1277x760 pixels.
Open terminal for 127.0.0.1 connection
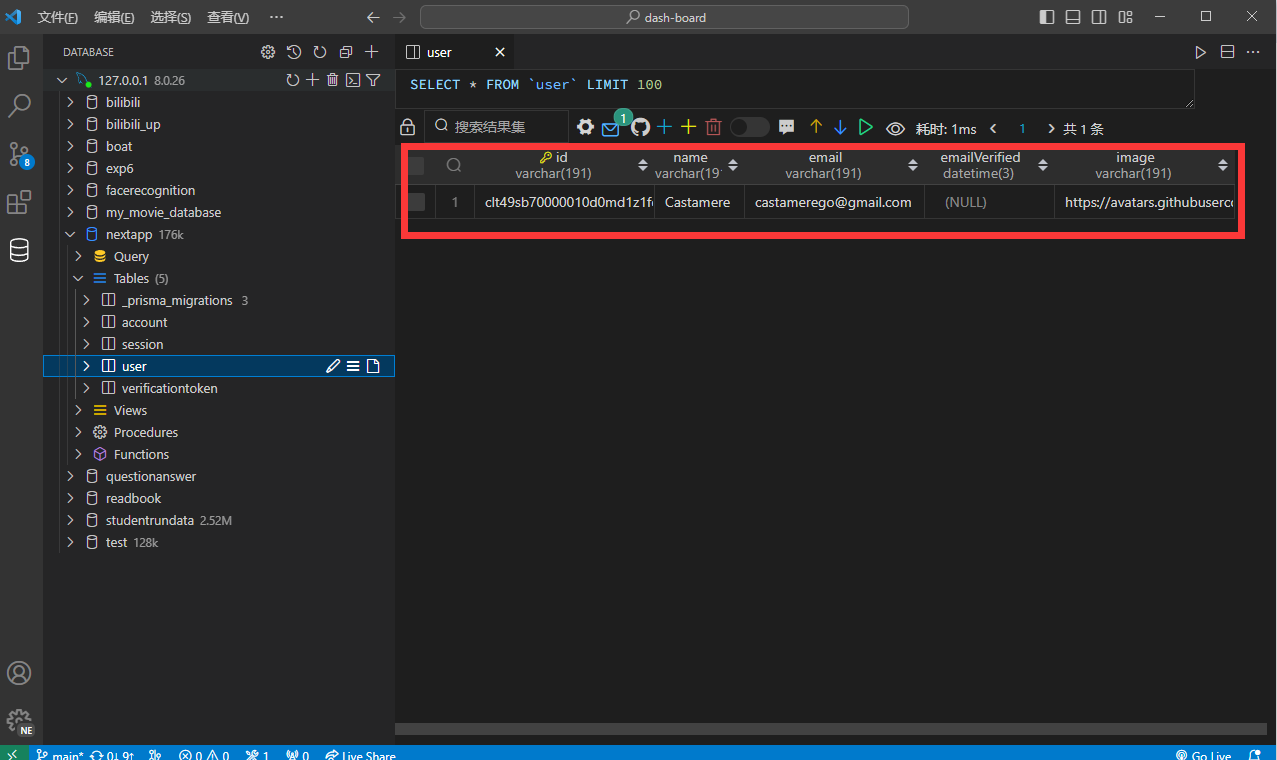pos(353,80)
